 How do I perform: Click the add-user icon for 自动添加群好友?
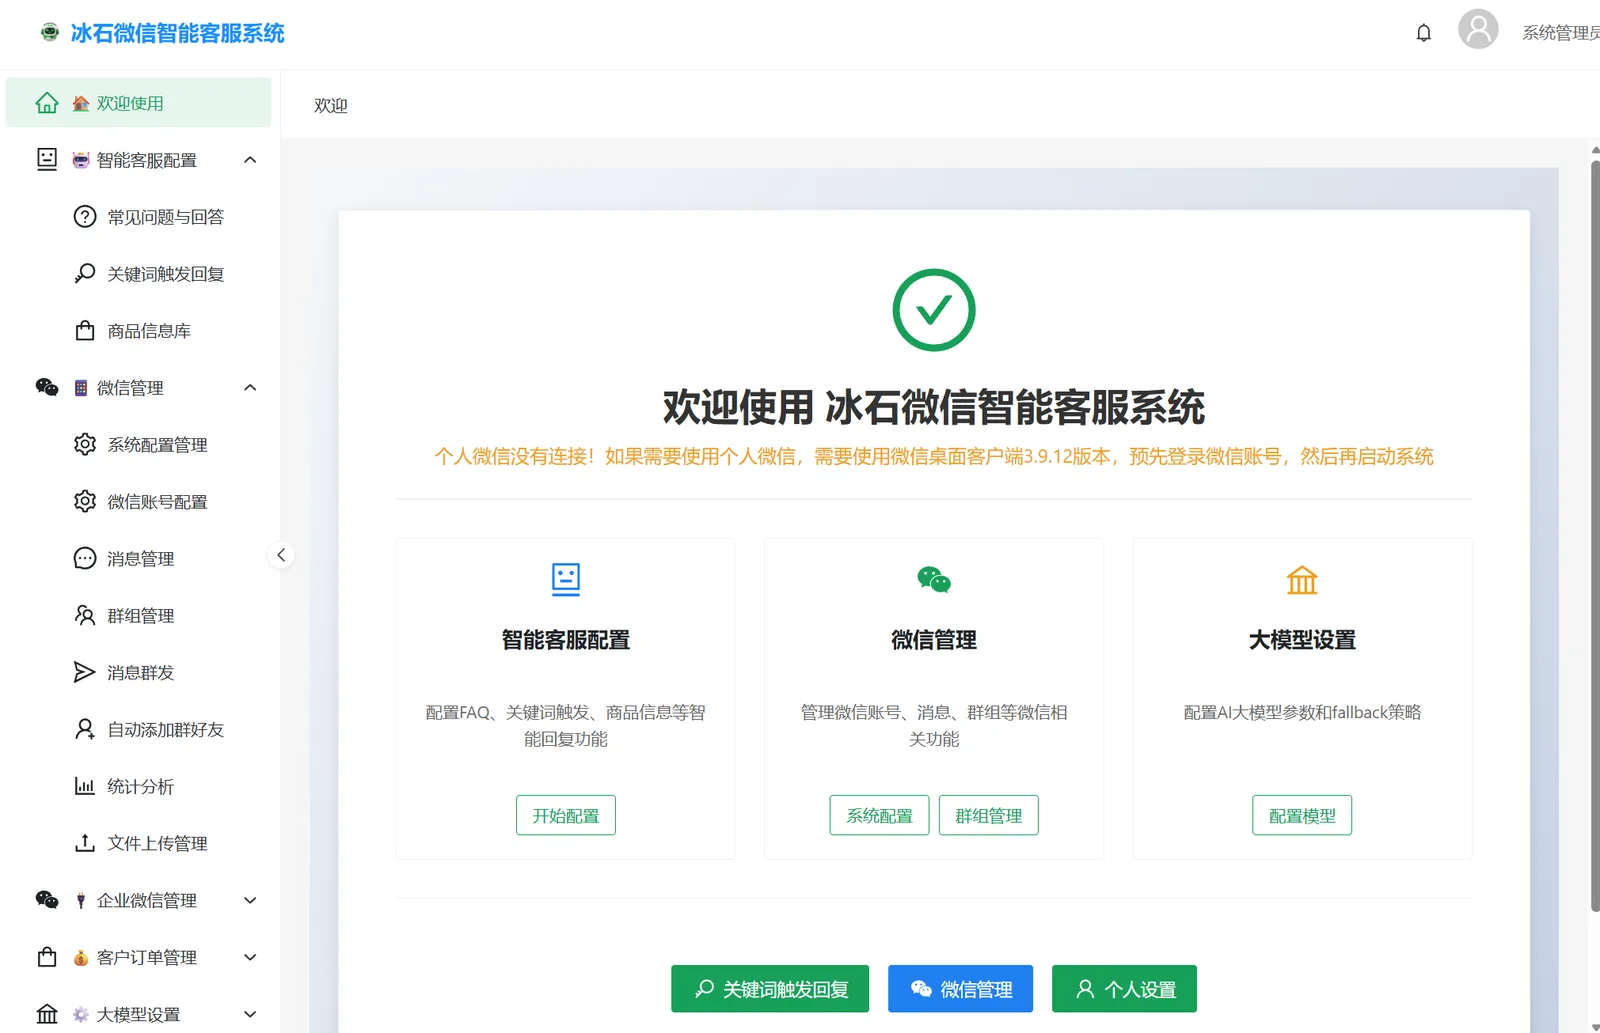pos(85,730)
